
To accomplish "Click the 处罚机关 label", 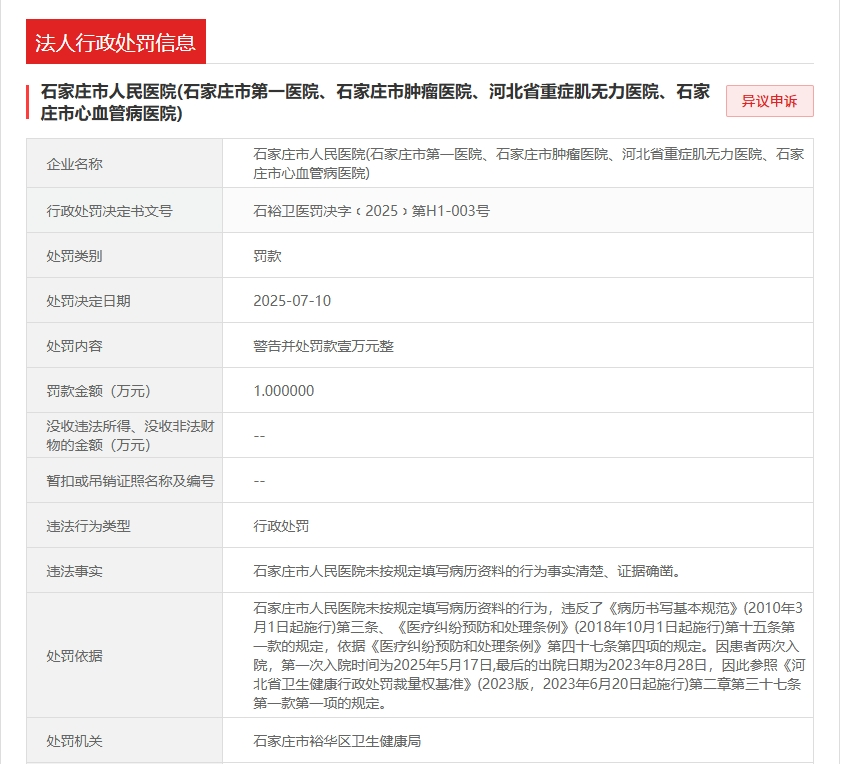I will click(75, 741).
